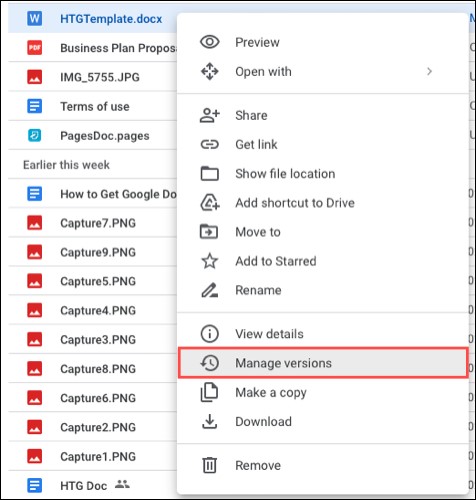Screen dimensions: 476x500
Task: Select How to Get Google Do document name
Action: coord(118,194)
